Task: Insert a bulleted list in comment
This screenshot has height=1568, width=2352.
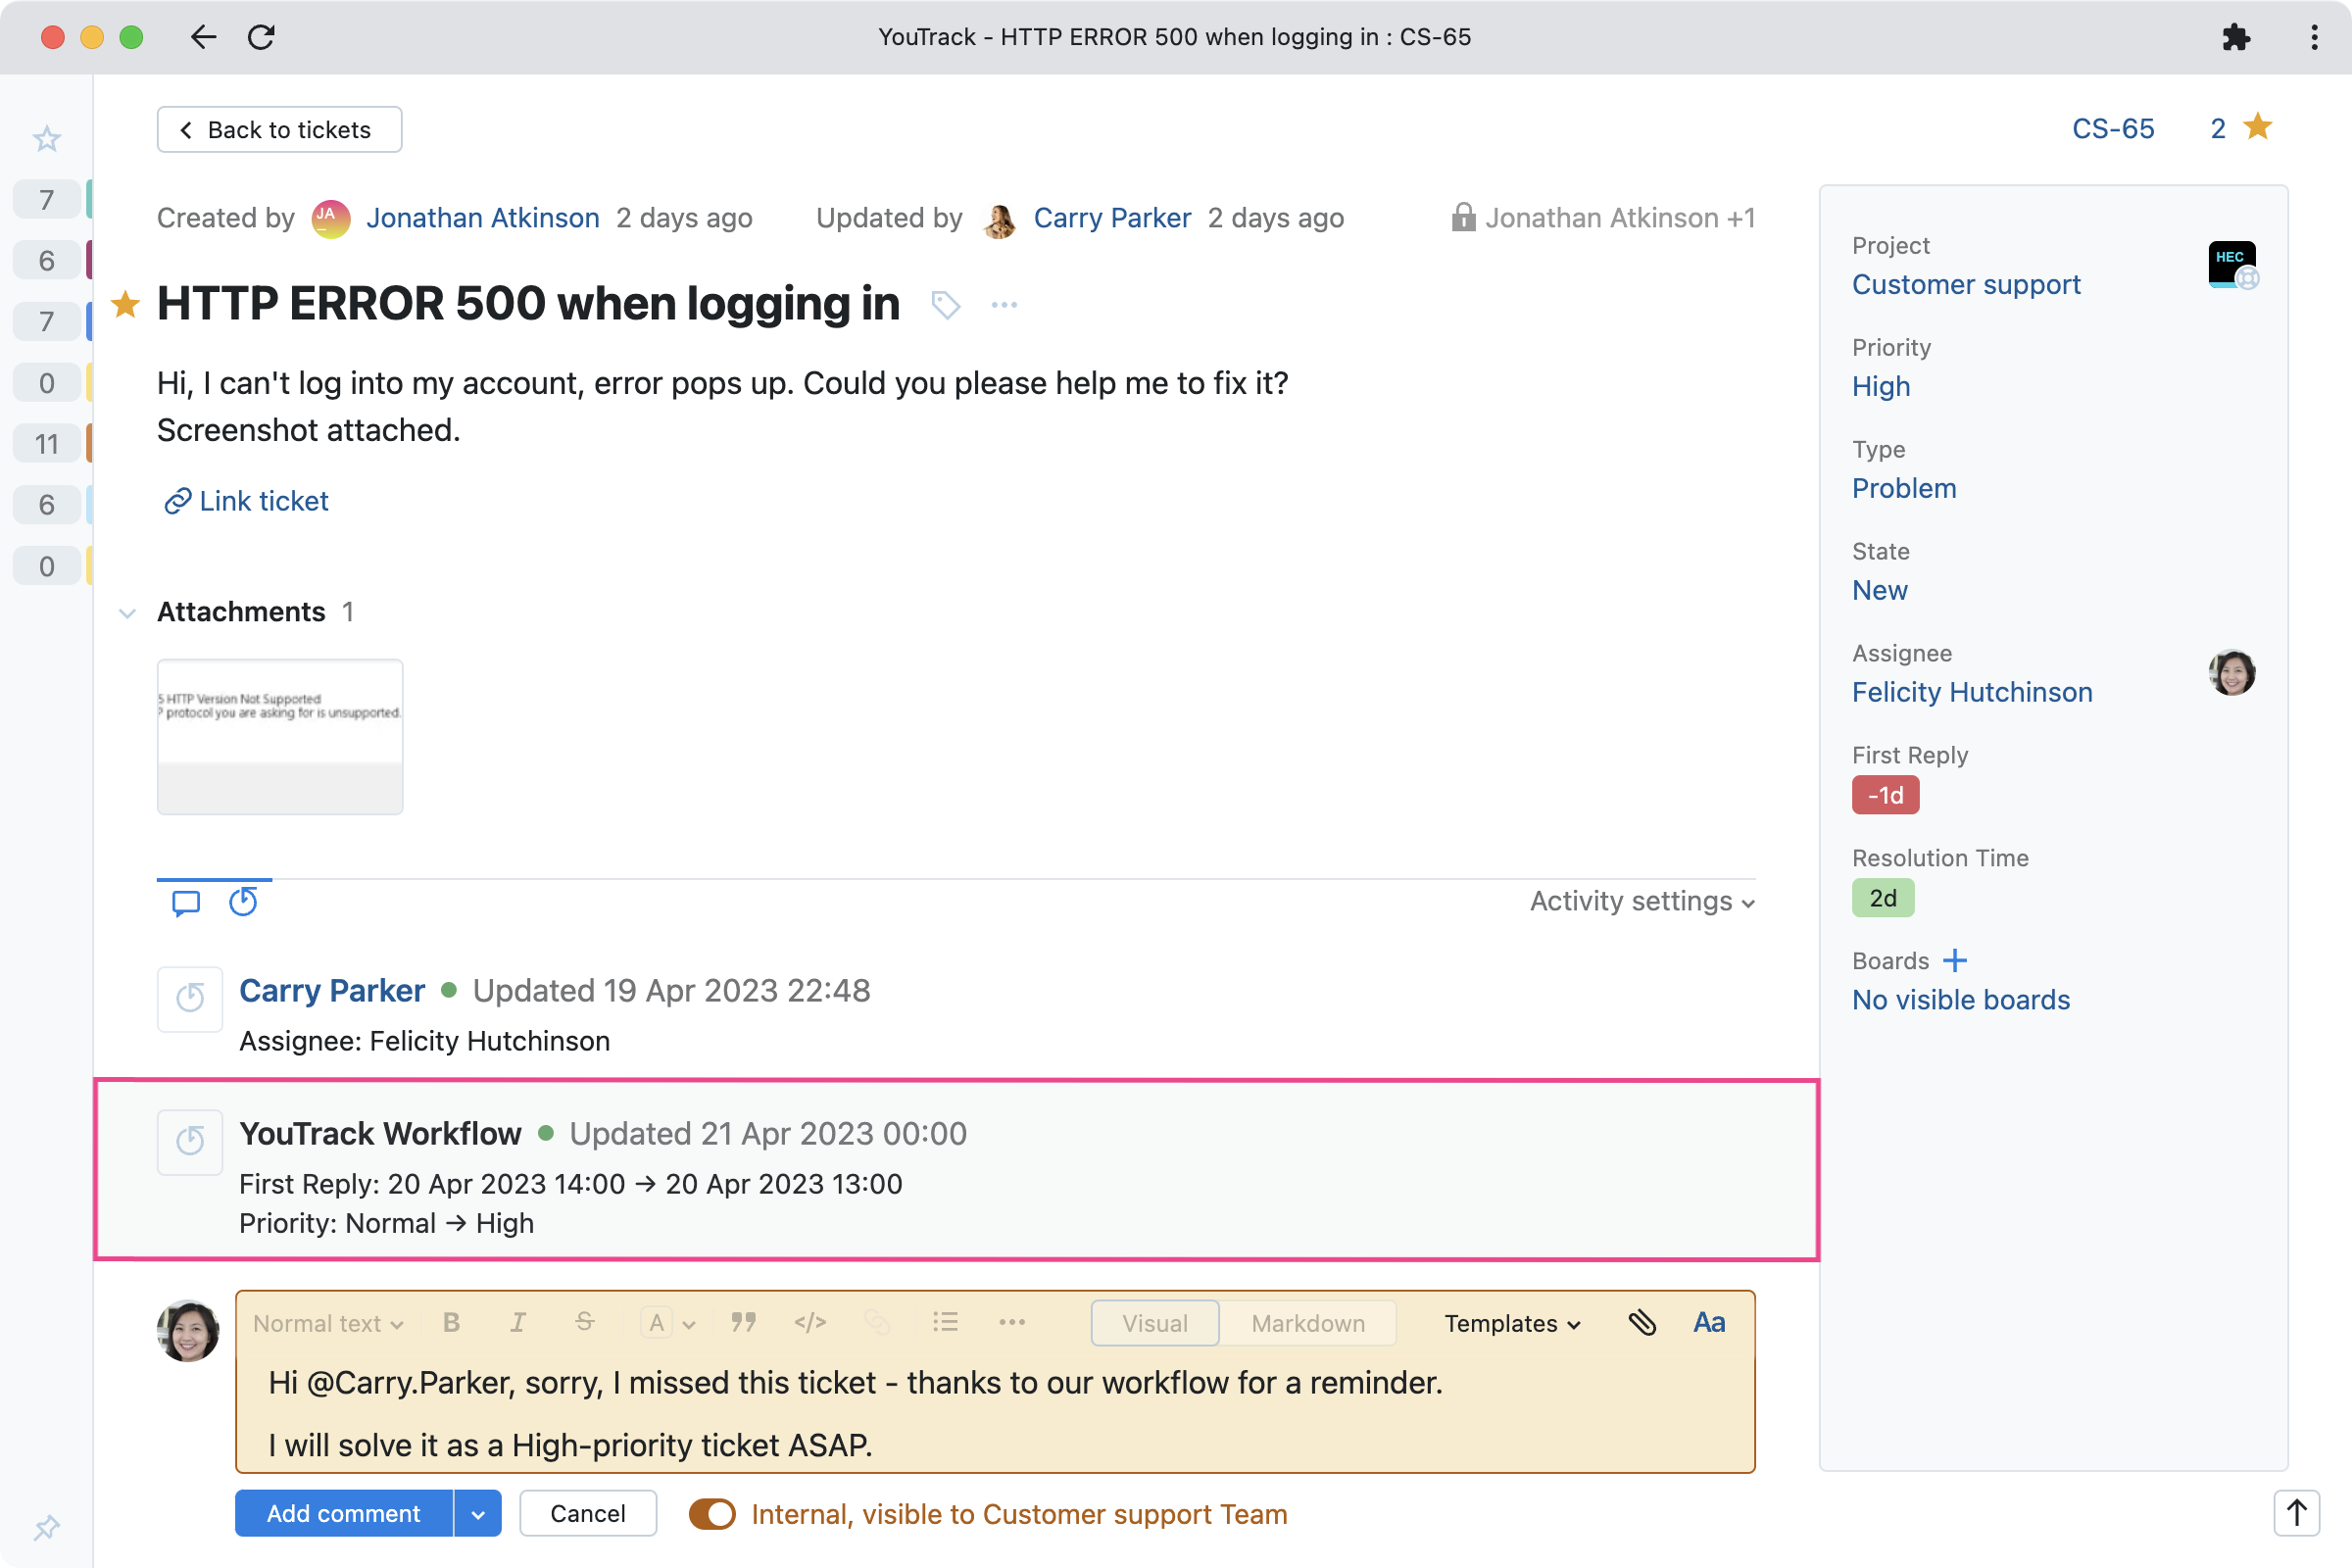Action: pyautogui.click(x=945, y=1323)
